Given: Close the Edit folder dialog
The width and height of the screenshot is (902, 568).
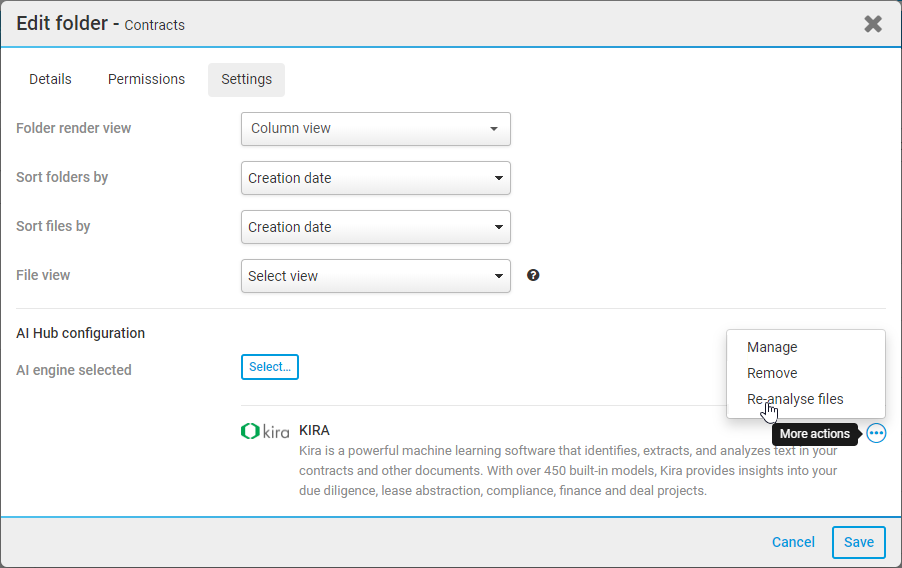Looking at the screenshot, I should tap(873, 24).
